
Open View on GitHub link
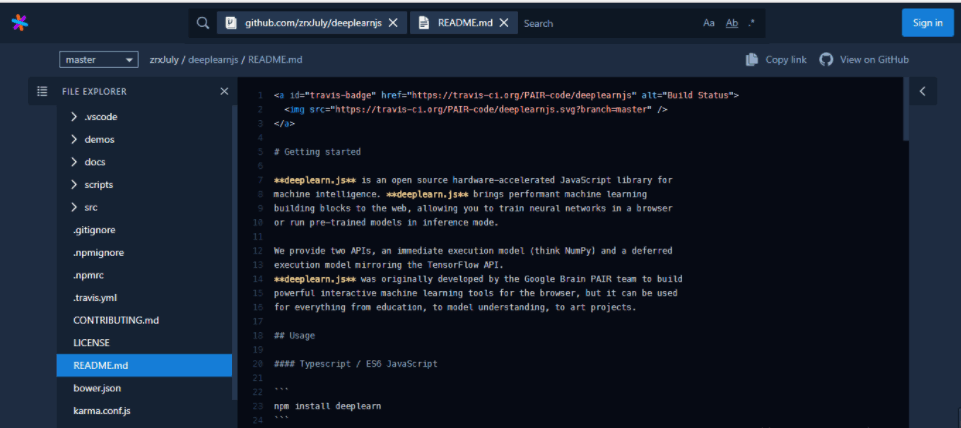pos(874,59)
